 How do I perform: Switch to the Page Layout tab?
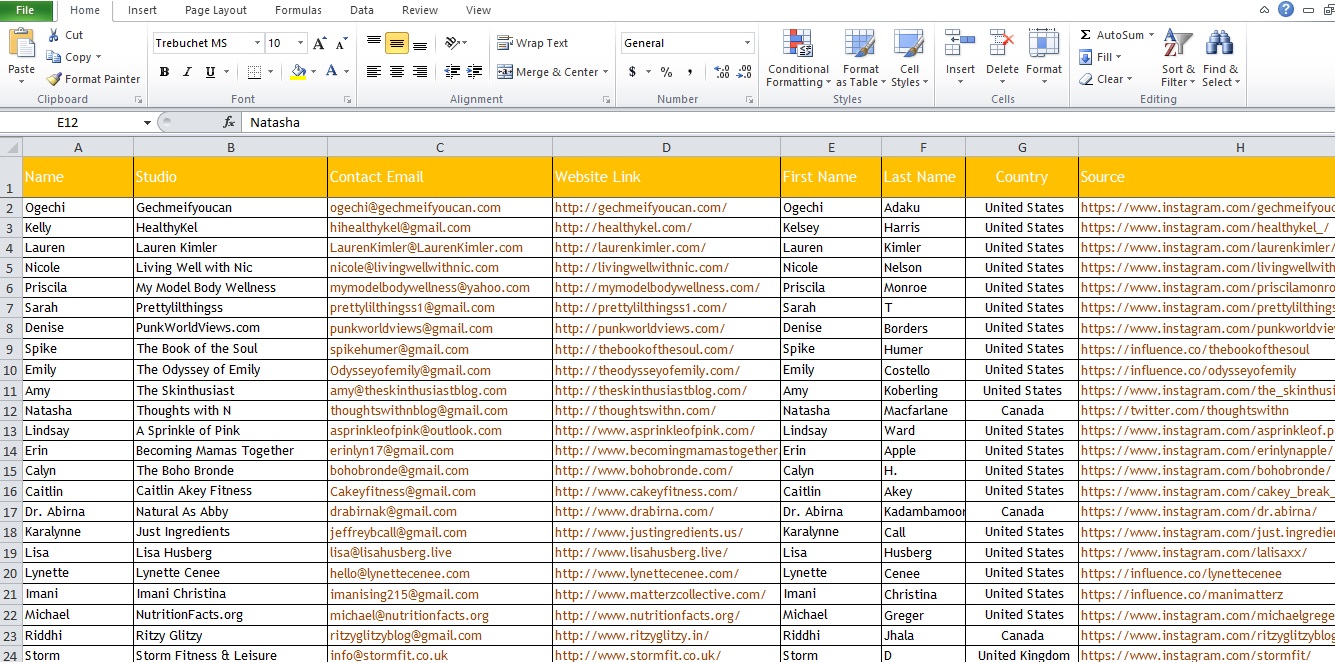[216, 10]
